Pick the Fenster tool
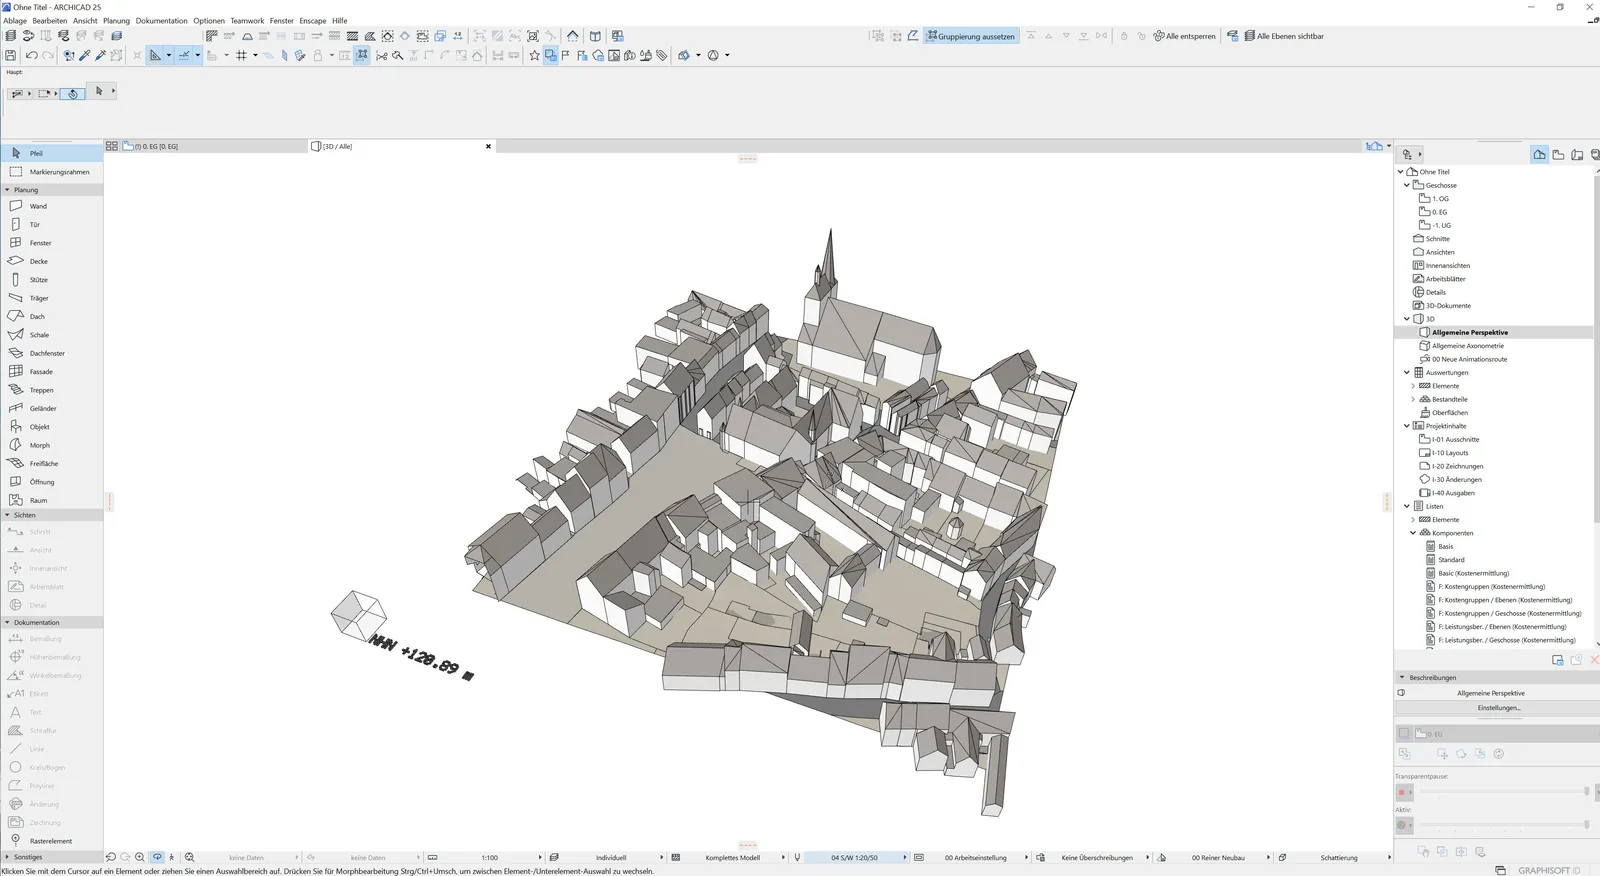Viewport: 1600px width, 876px height. [52, 243]
